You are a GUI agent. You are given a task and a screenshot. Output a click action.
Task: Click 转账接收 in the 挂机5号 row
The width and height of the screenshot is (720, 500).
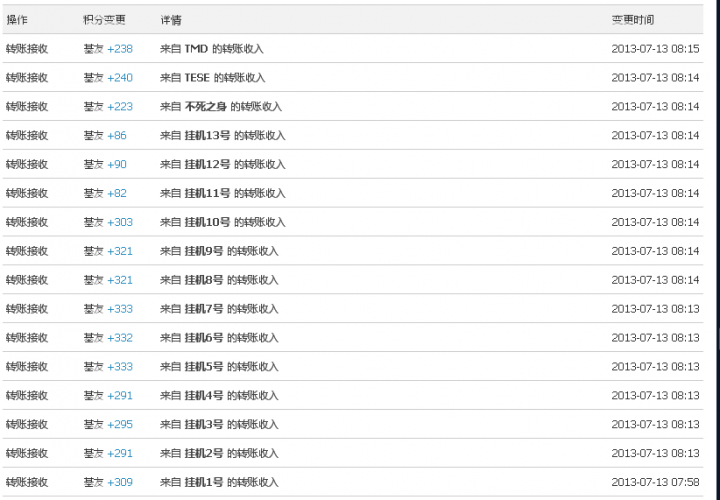click(x=27, y=367)
